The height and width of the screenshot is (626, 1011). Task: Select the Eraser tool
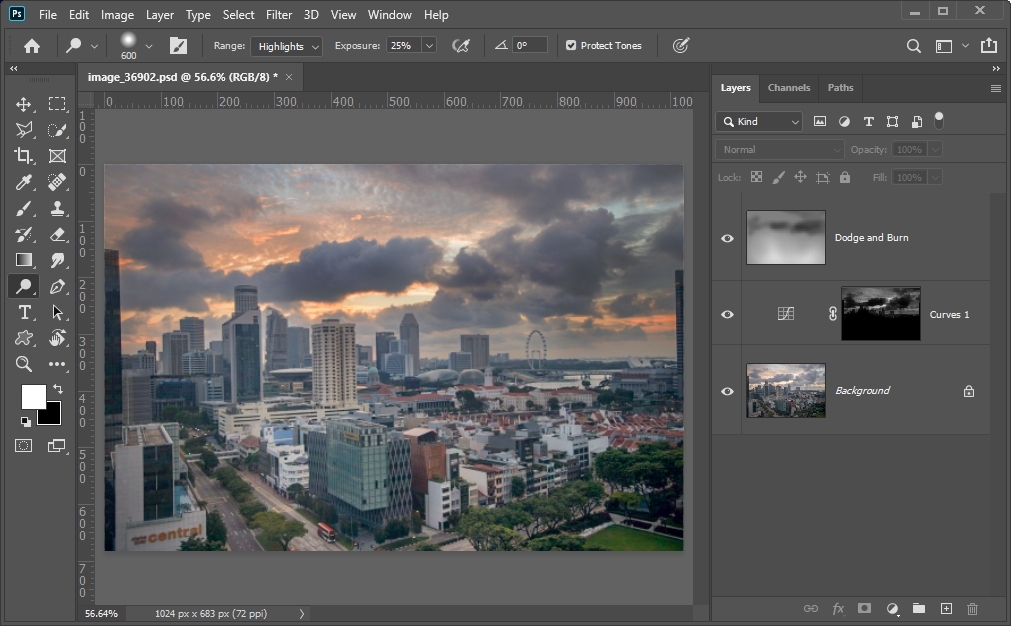point(57,235)
